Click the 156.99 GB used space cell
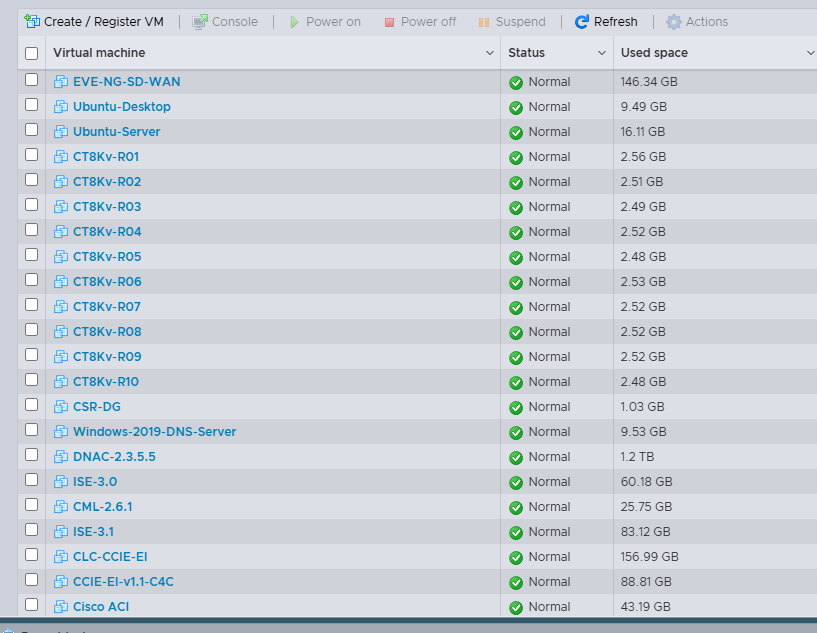Viewport: 817px width, 633px height. [x=649, y=557]
